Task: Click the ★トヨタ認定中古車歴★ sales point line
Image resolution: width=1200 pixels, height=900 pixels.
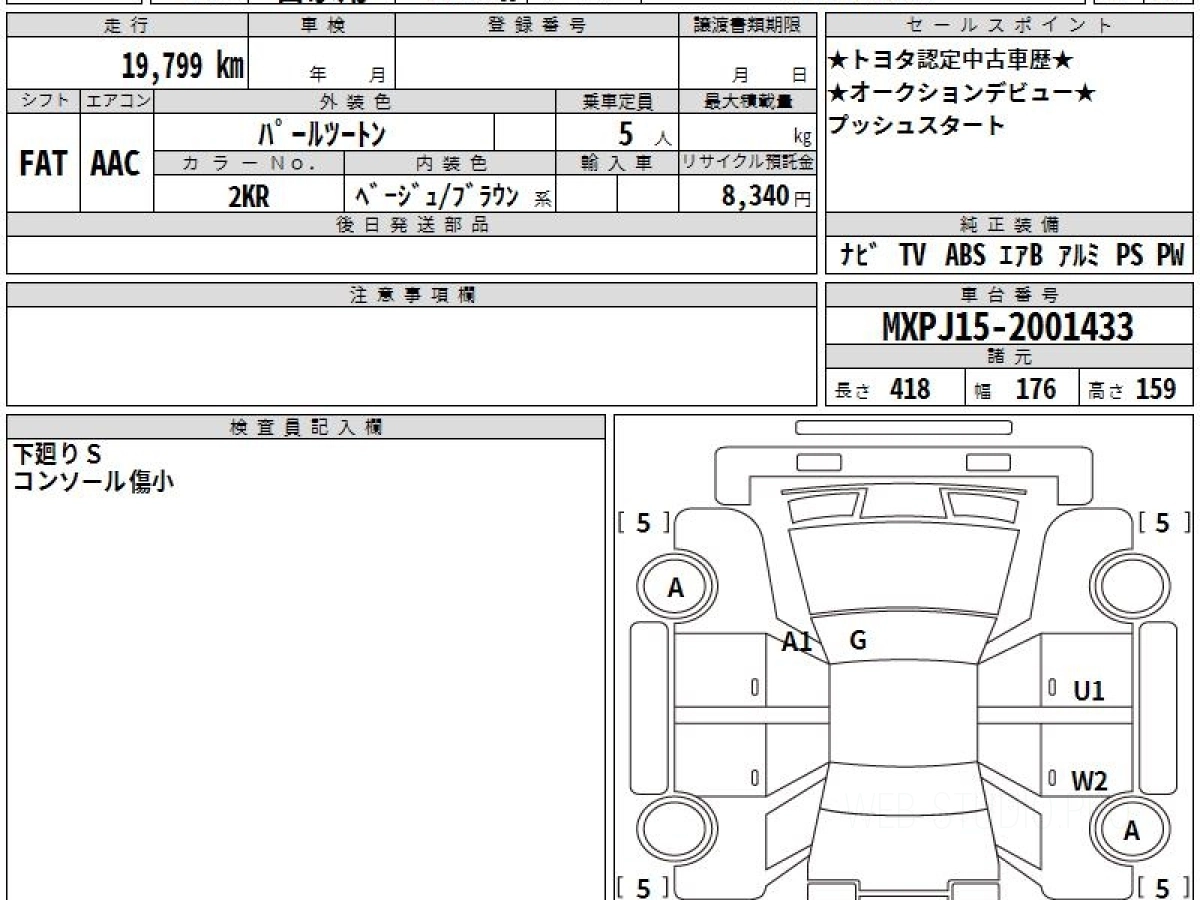Action: tap(951, 61)
